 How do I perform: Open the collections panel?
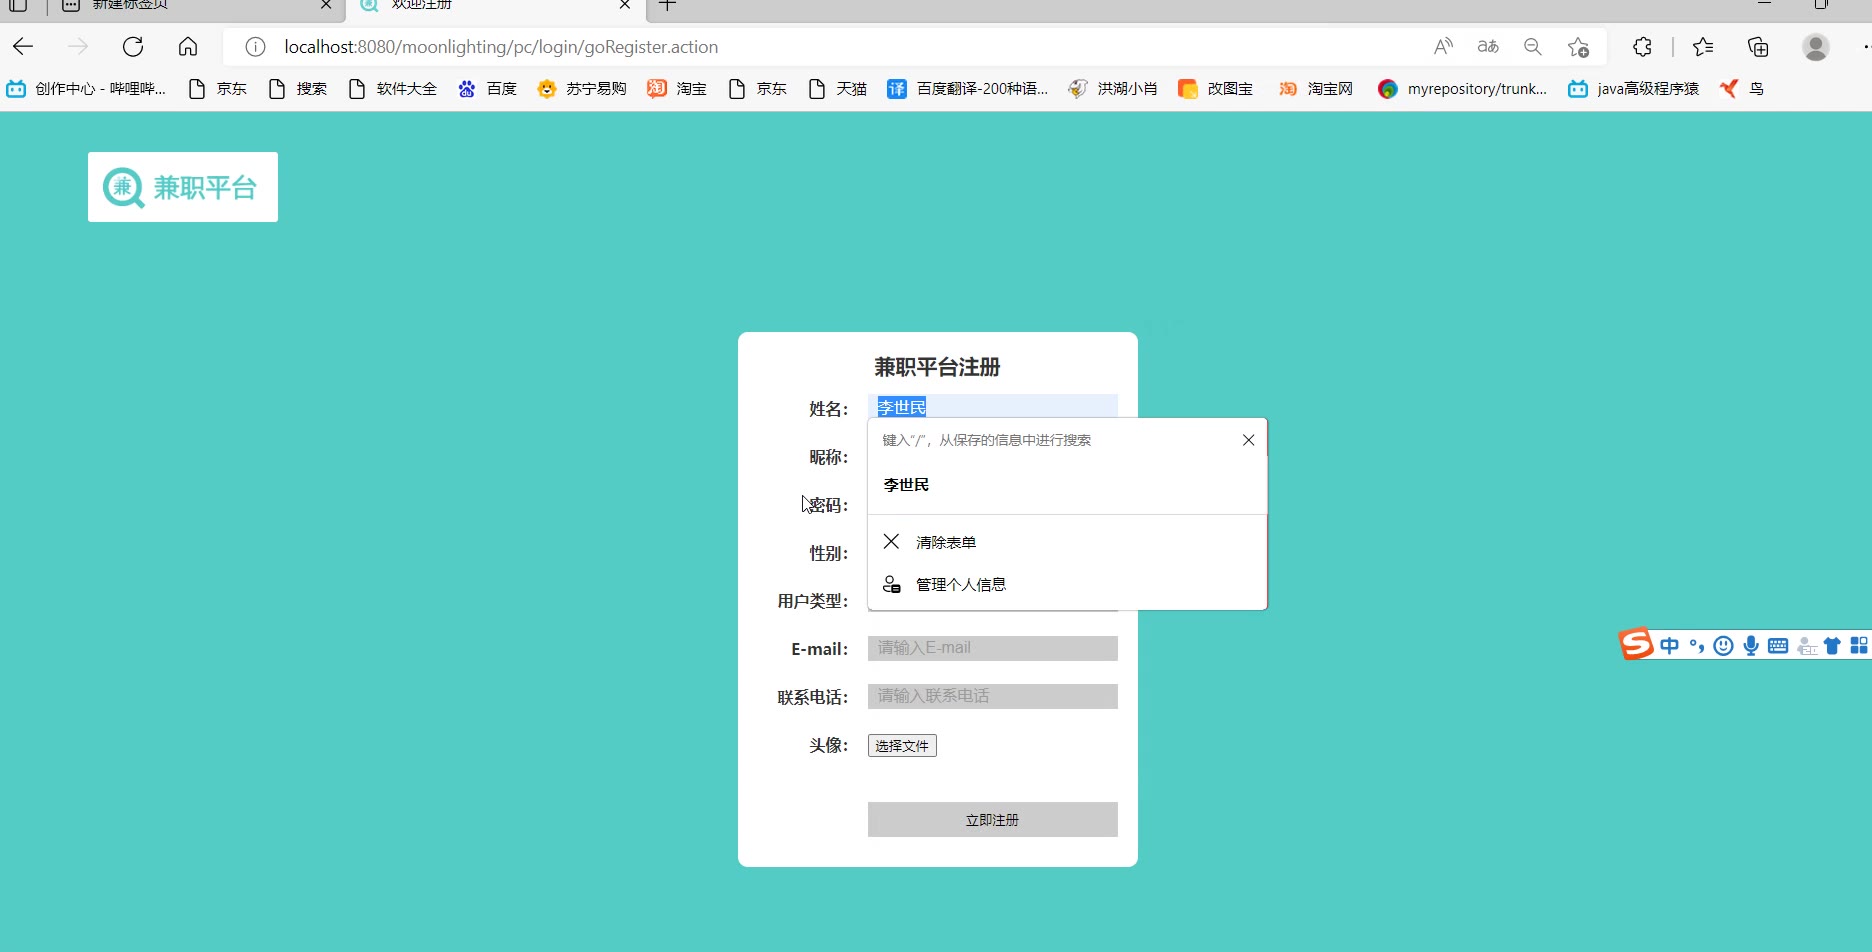pos(1758,47)
